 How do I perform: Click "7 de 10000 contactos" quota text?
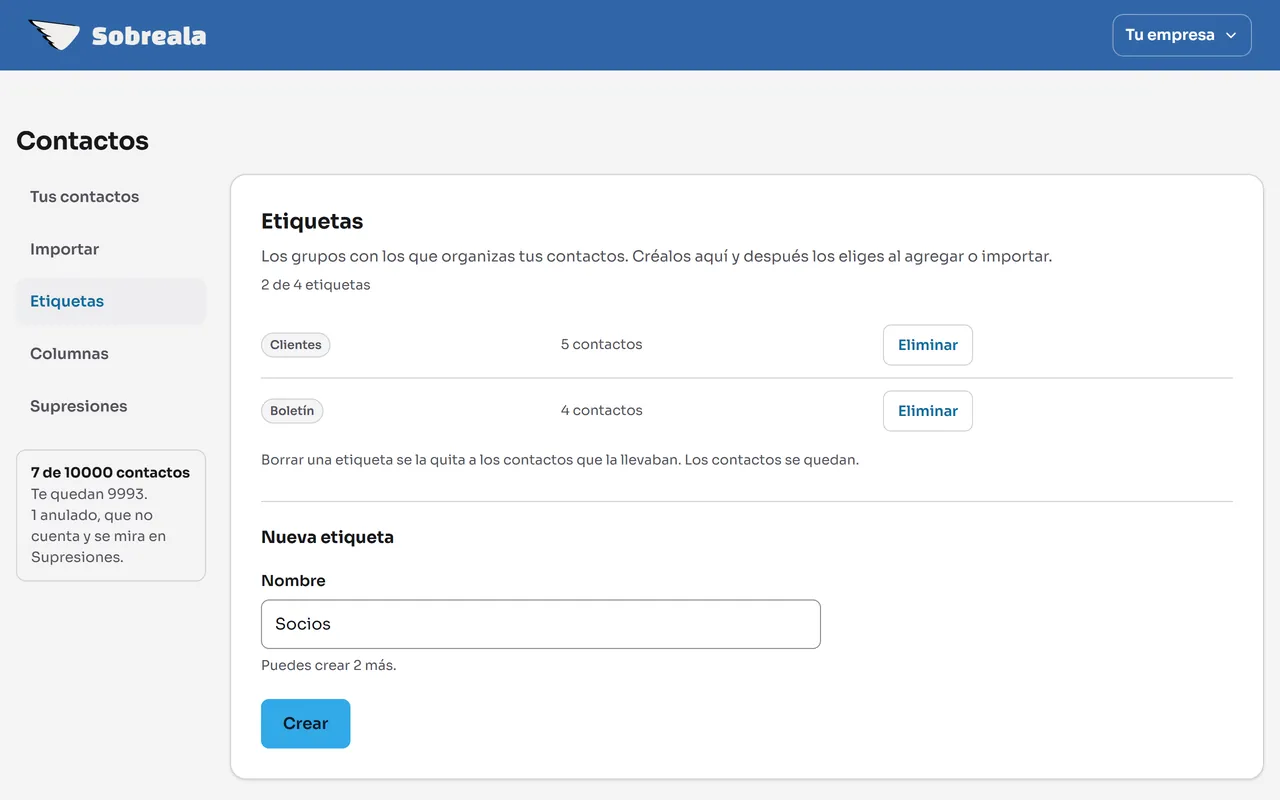click(x=110, y=472)
